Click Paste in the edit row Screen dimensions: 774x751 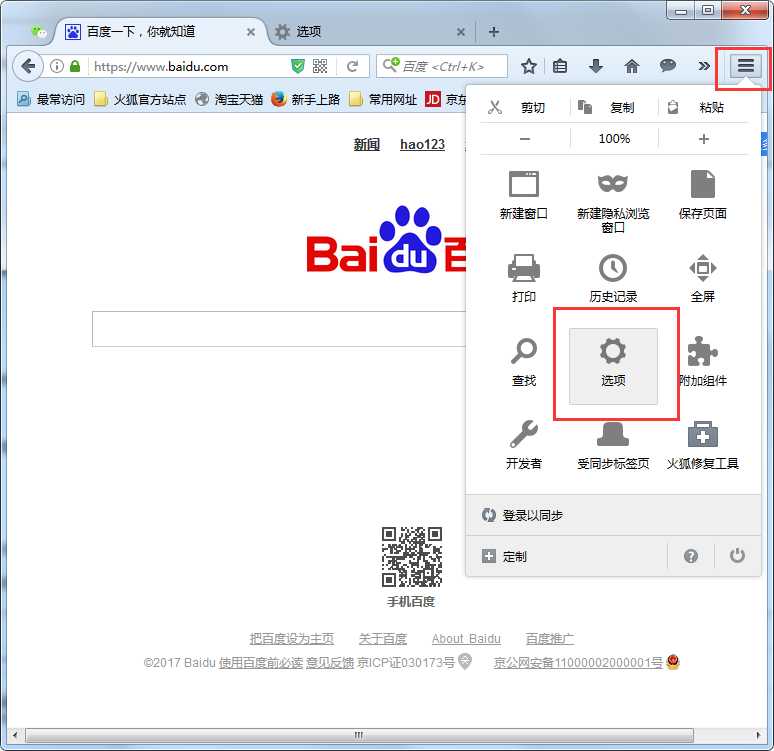point(703,107)
